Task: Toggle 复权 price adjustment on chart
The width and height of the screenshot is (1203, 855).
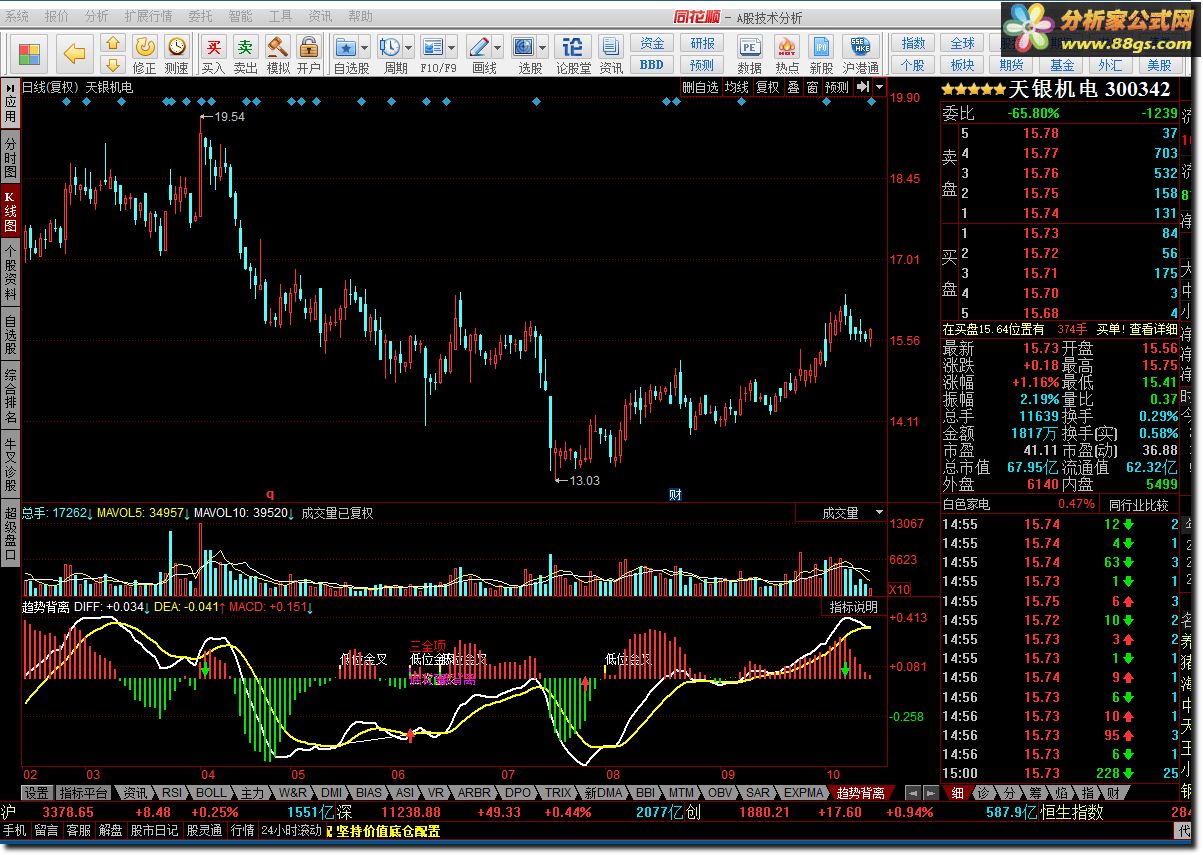Action: 767,87
